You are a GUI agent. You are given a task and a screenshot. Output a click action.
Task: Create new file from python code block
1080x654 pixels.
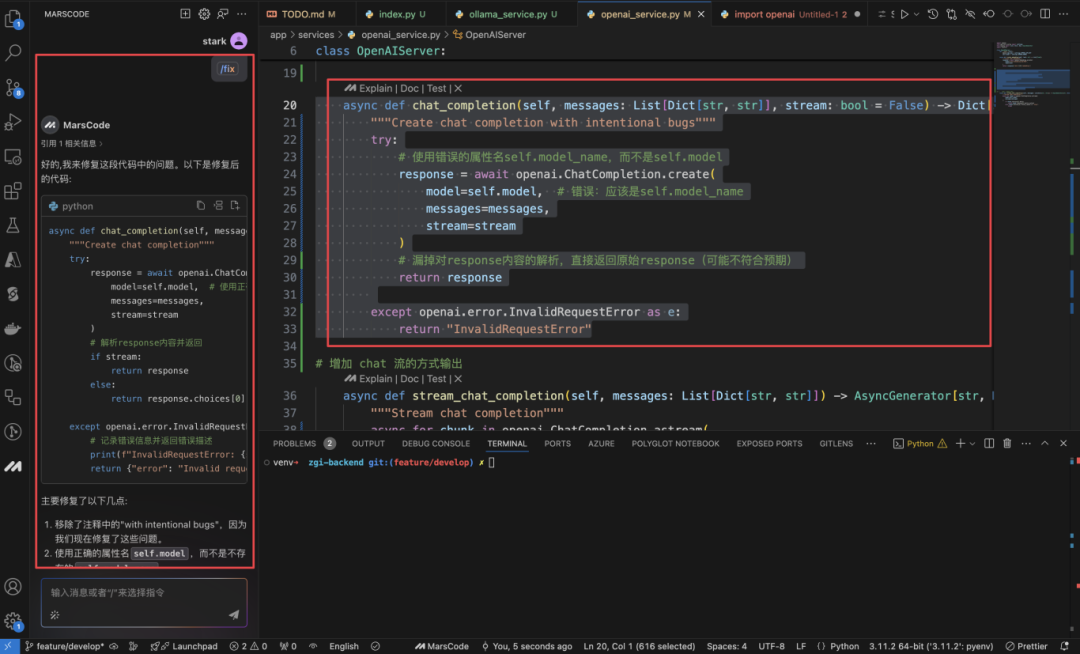pos(235,205)
